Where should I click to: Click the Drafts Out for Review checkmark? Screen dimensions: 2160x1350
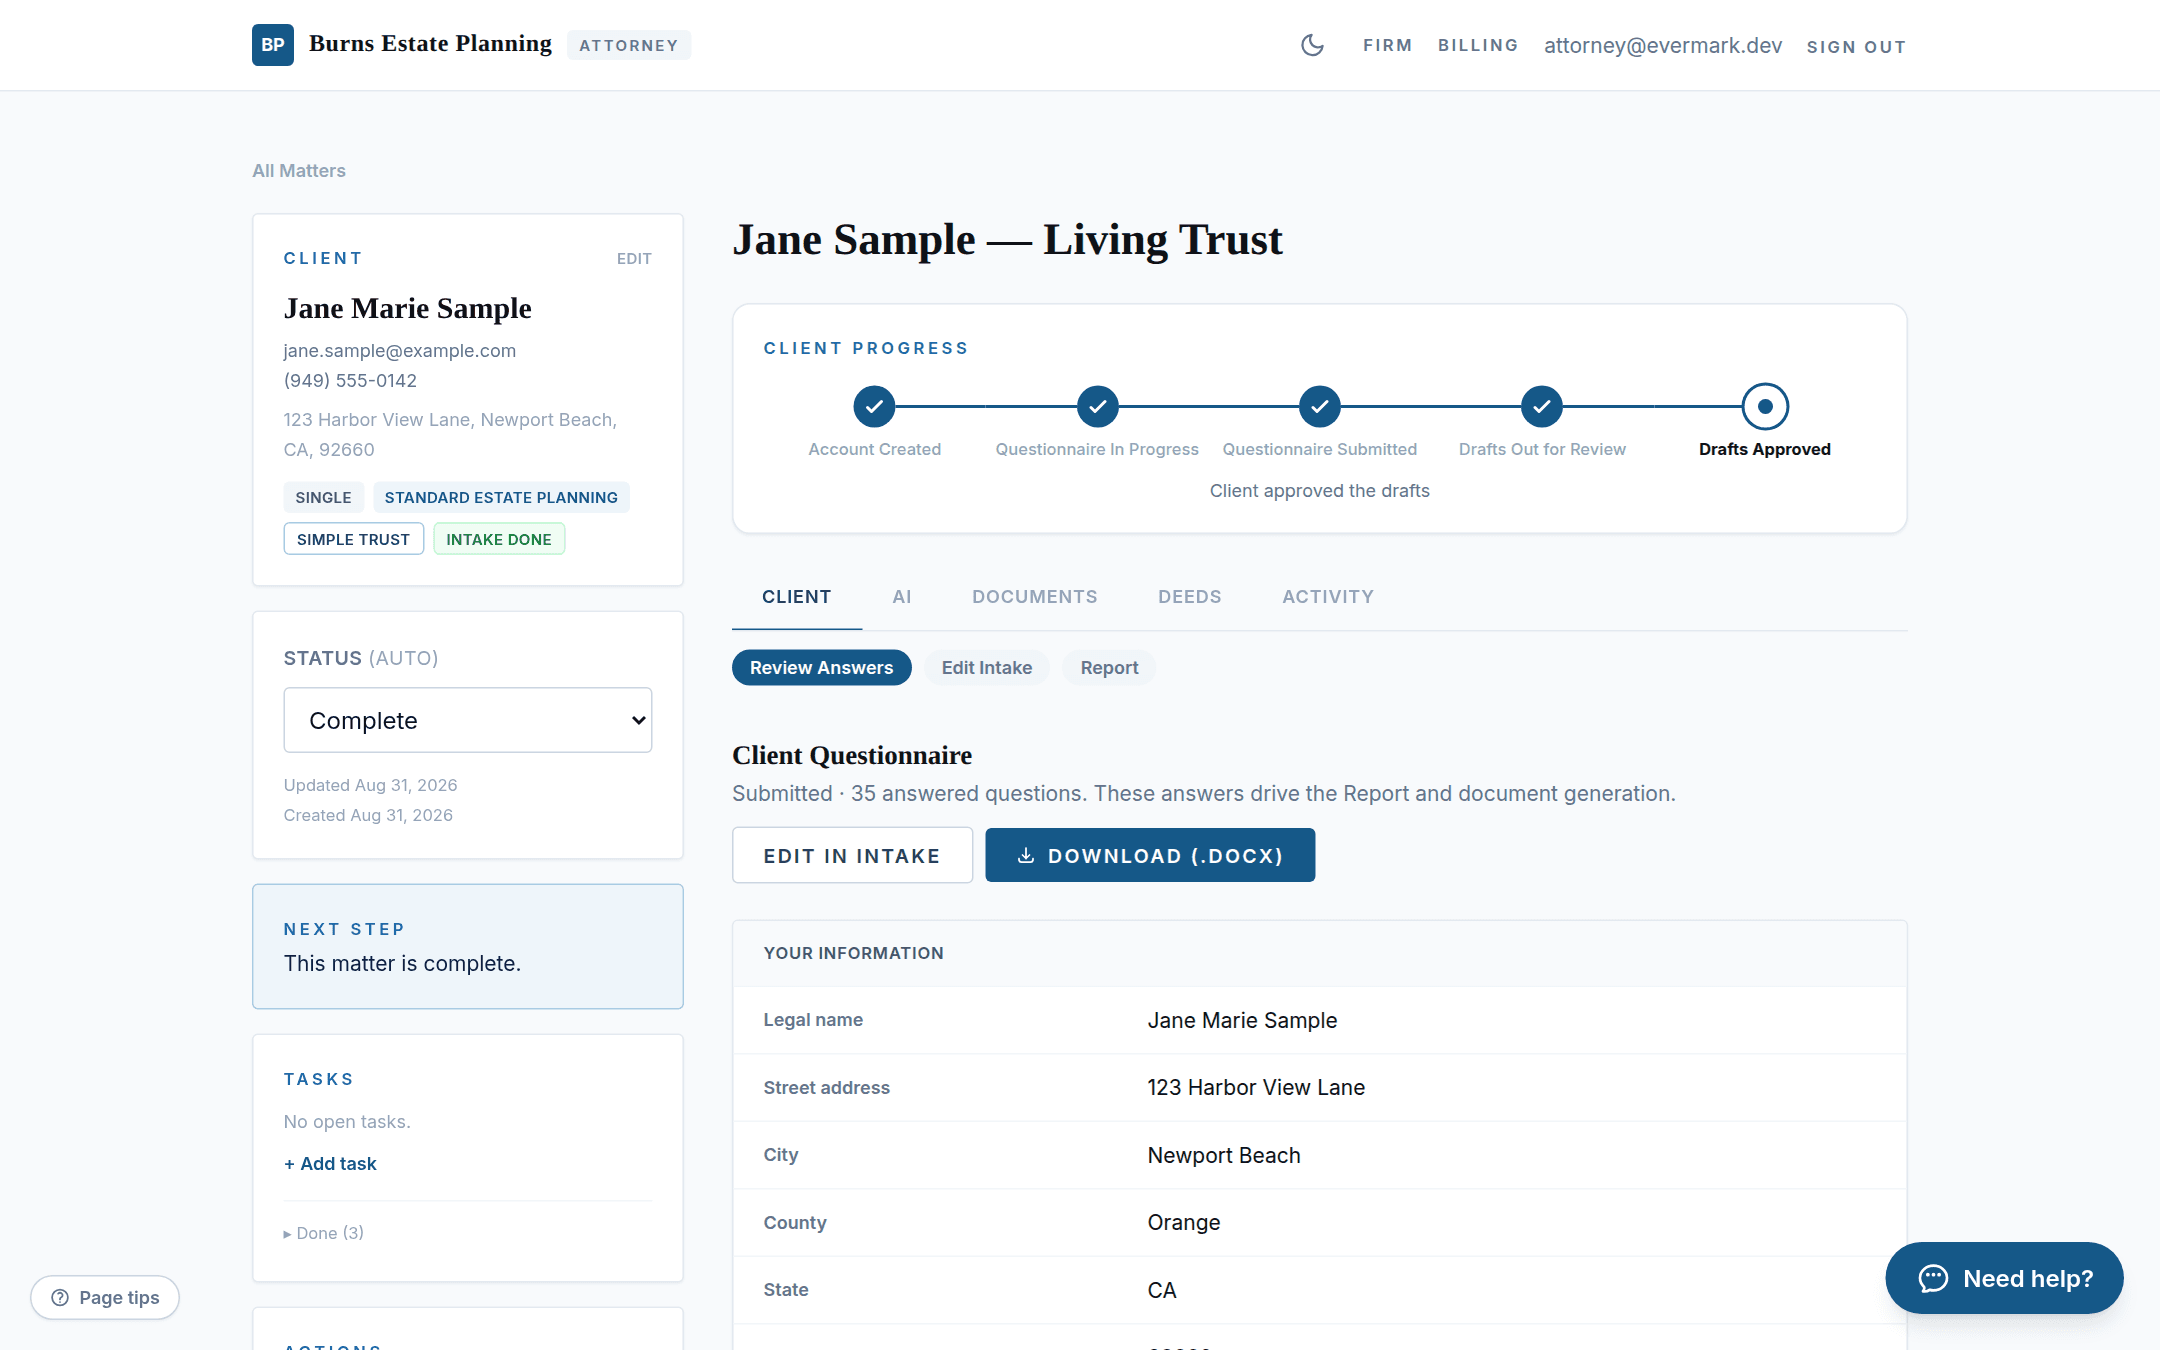click(1542, 406)
